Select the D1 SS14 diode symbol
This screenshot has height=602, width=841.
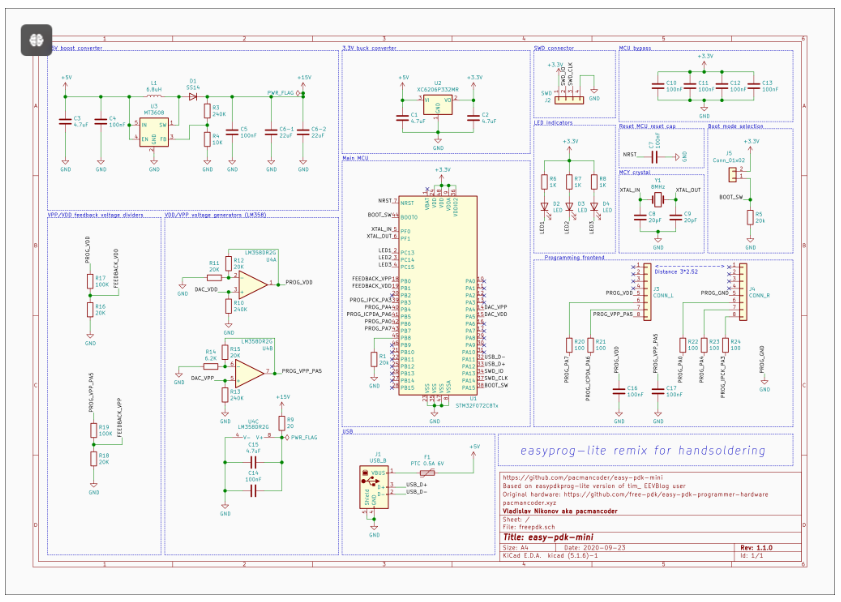[x=194, y=96]
